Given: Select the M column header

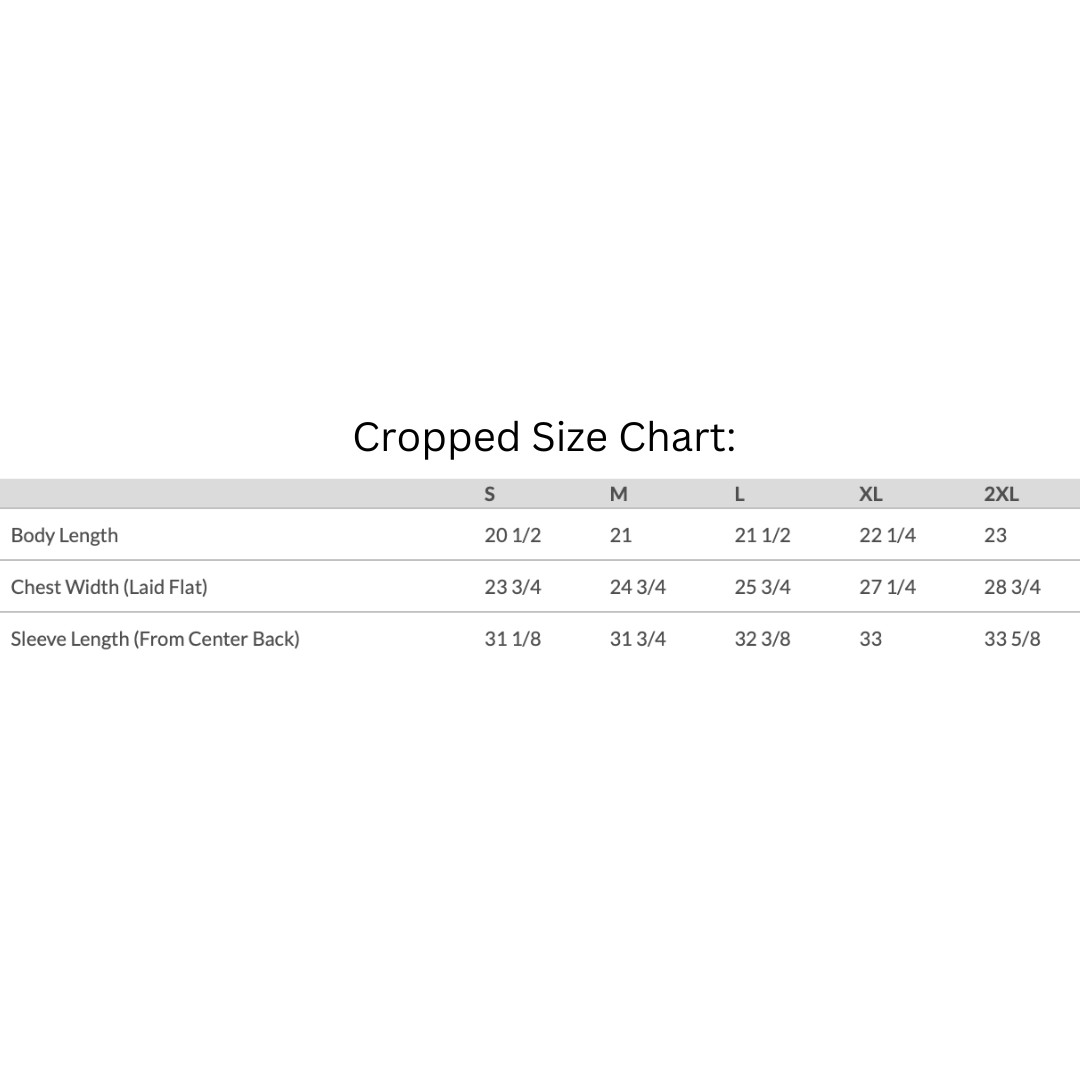Looking at the screenshot, I should click(619, 494).
